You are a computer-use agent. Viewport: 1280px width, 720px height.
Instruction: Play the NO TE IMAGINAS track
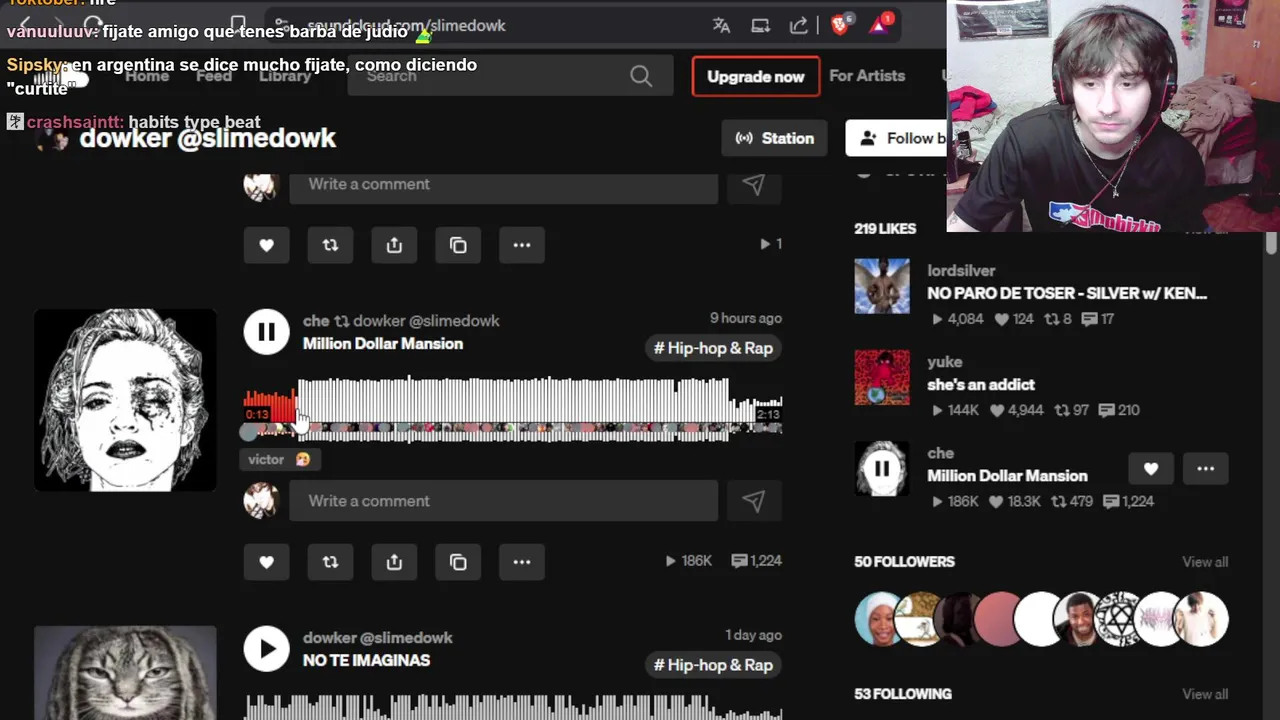point(267,649)
